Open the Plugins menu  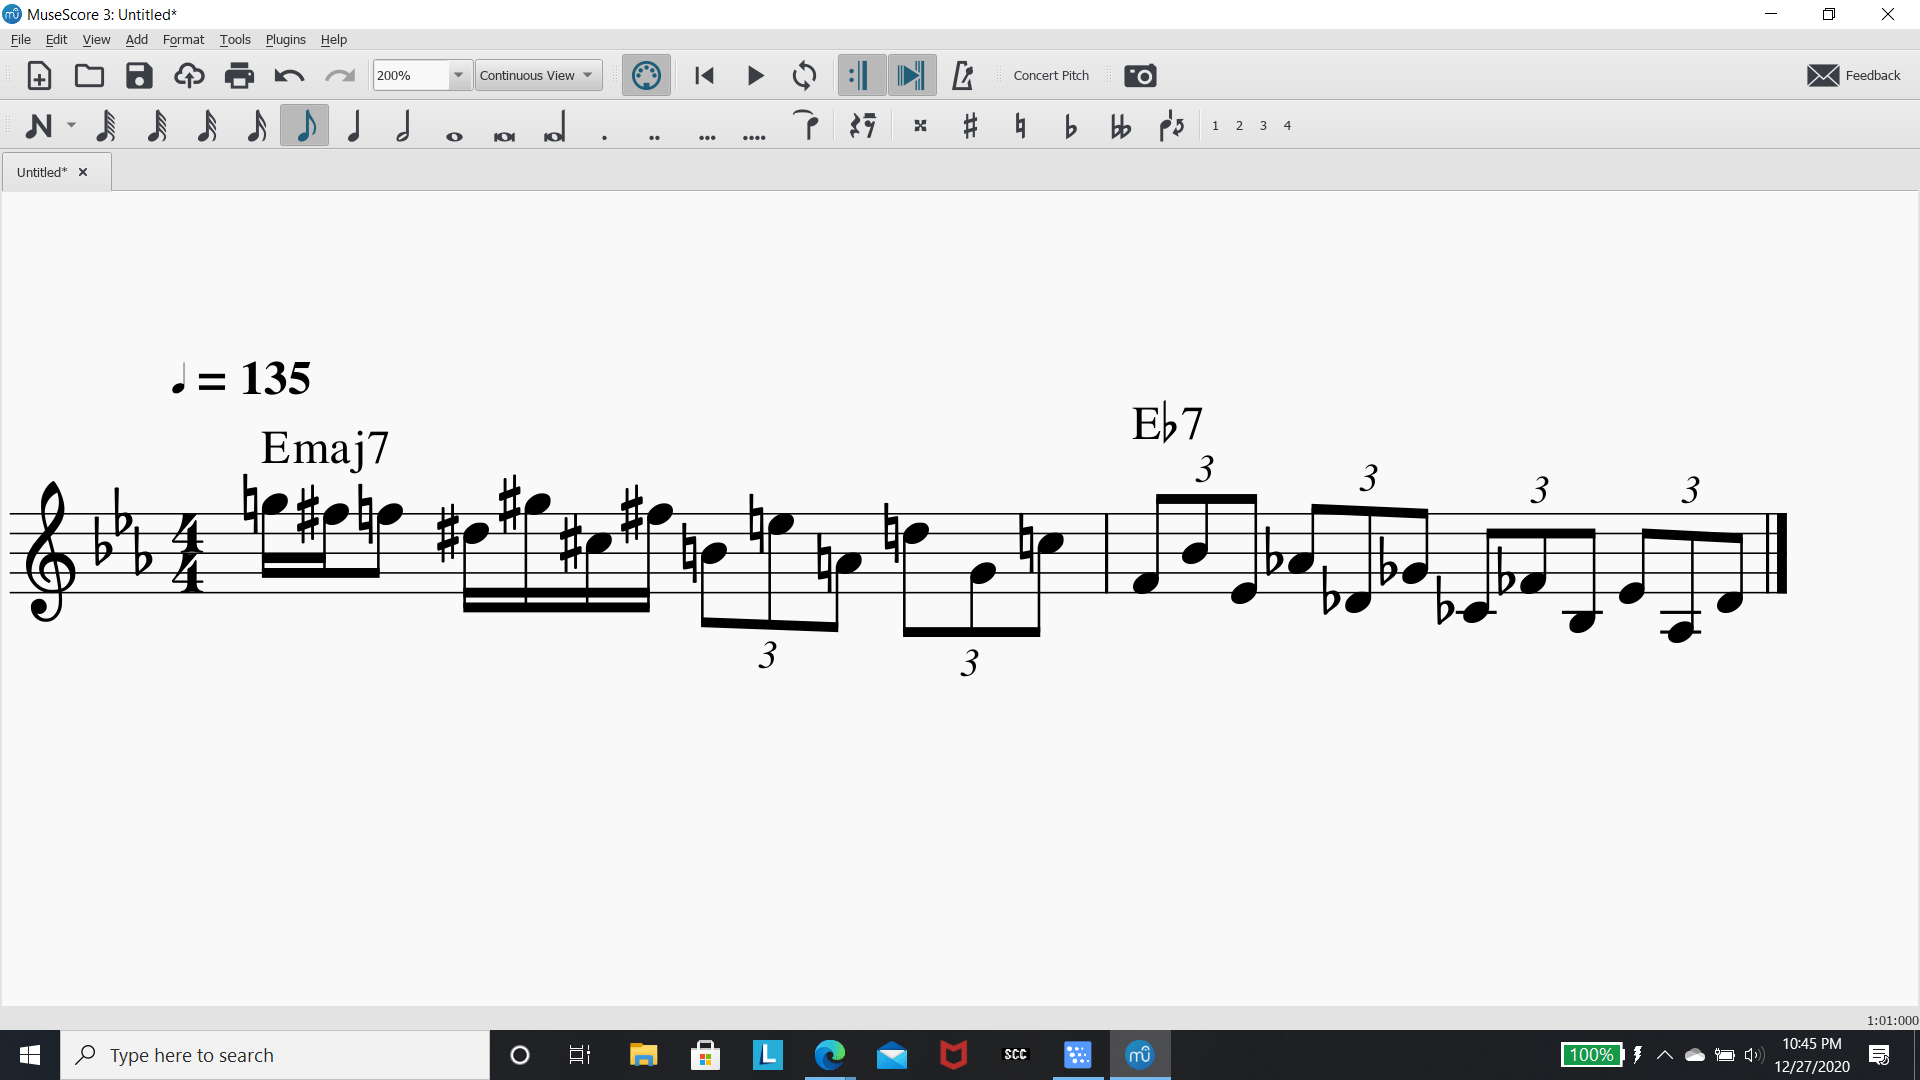pos(285,39)
